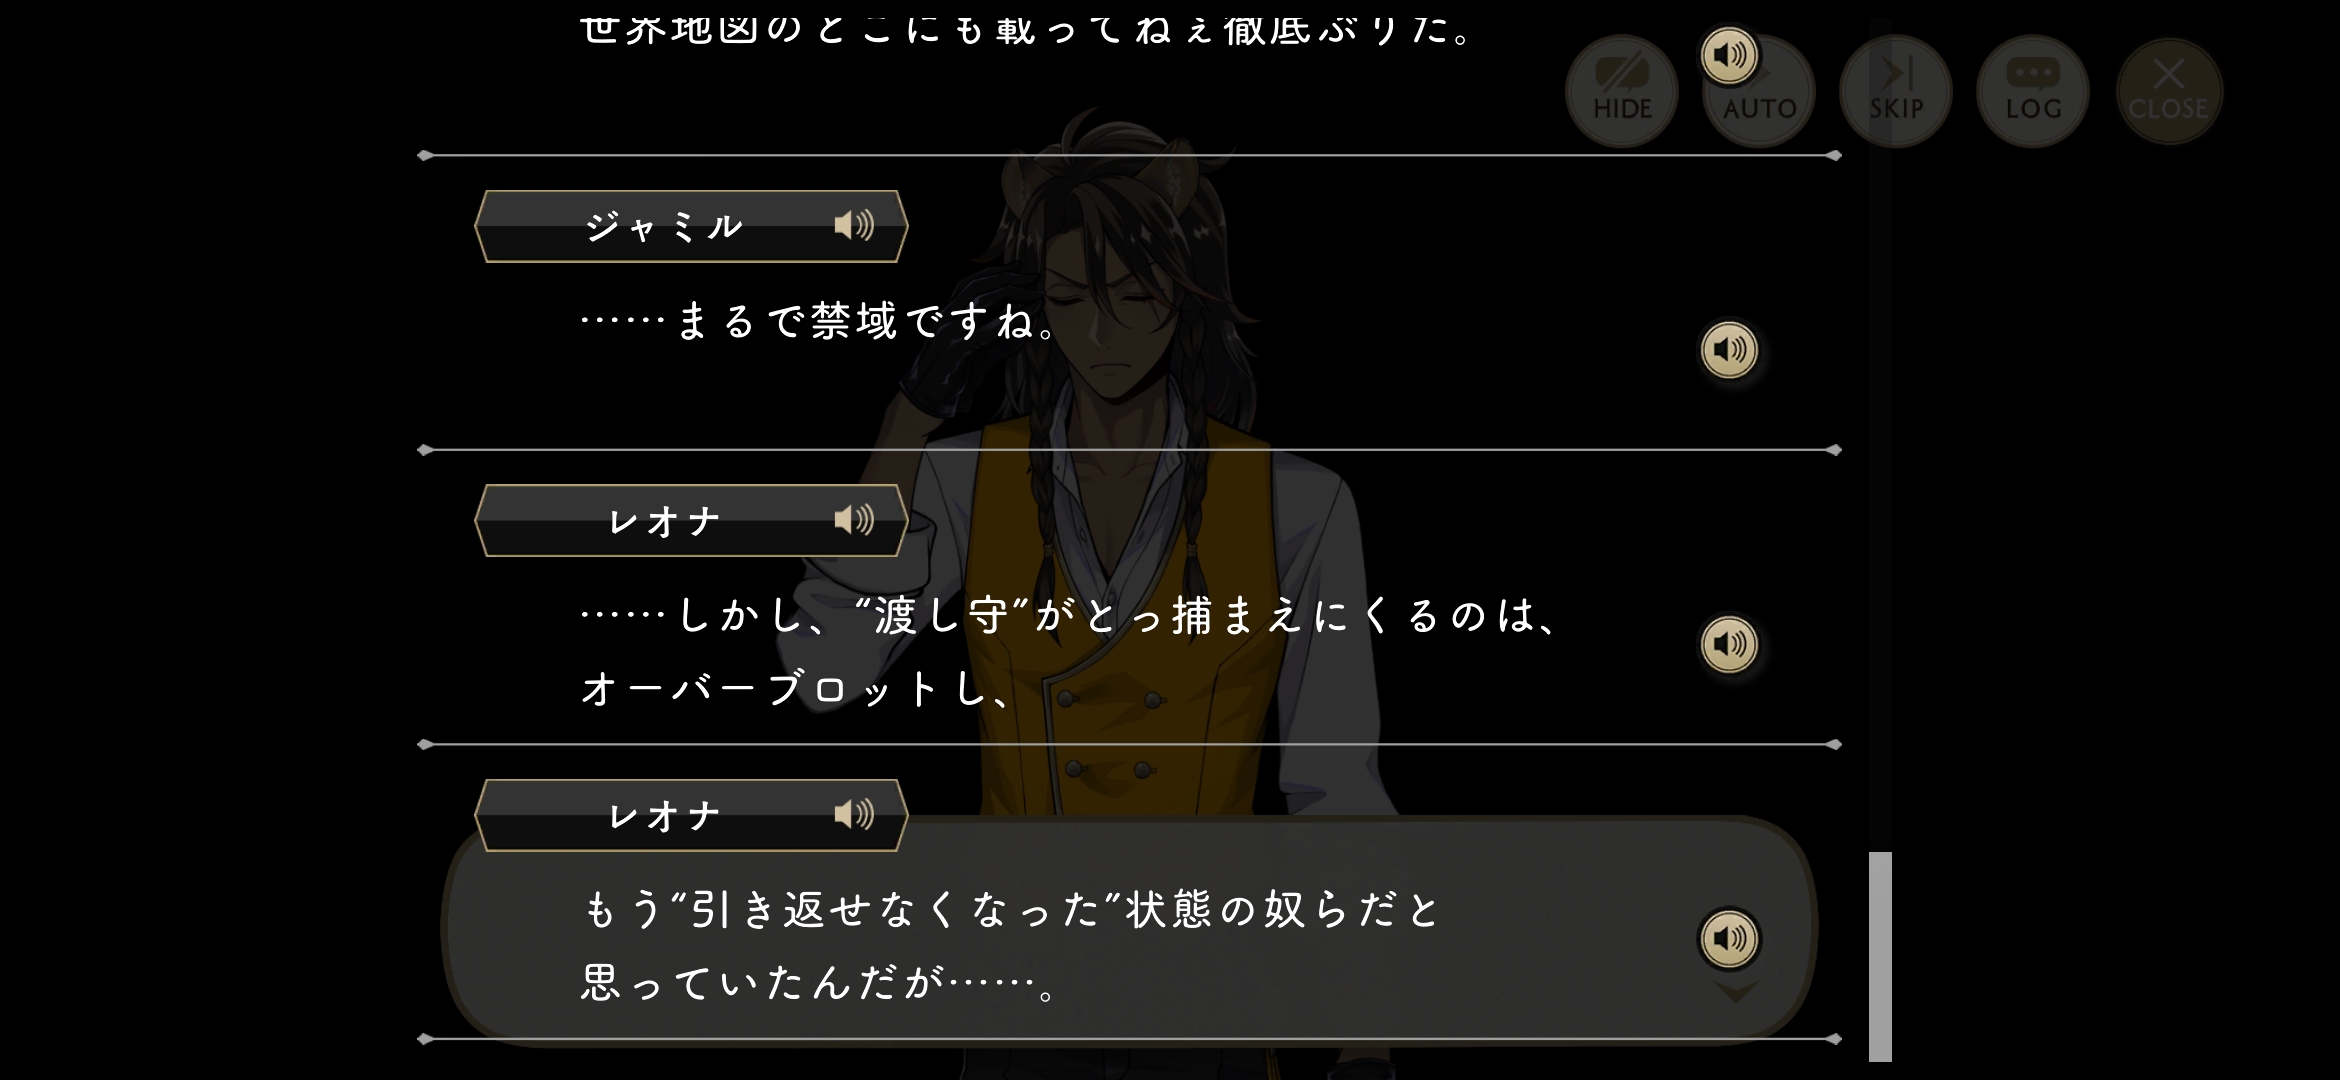Close the log with CLOSE button

point(2169,91)
